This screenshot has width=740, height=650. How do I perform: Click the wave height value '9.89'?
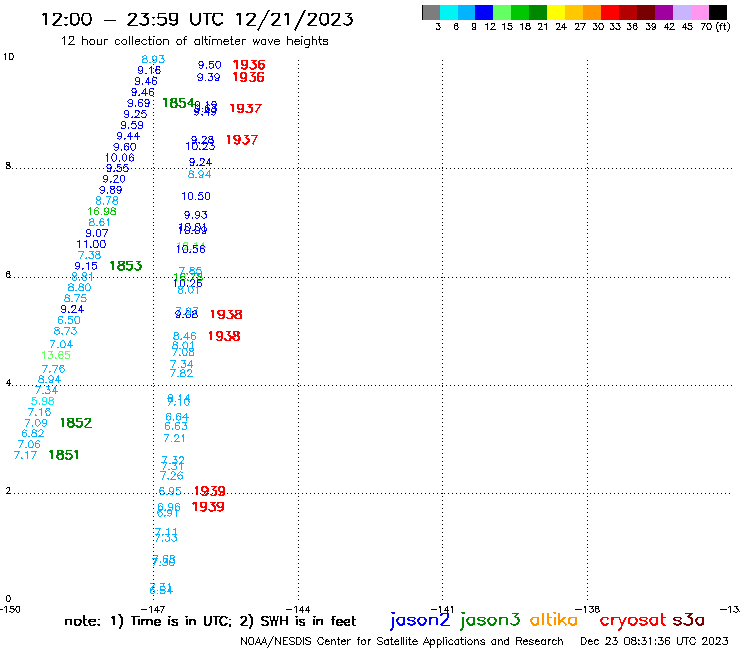coord(110,190)
